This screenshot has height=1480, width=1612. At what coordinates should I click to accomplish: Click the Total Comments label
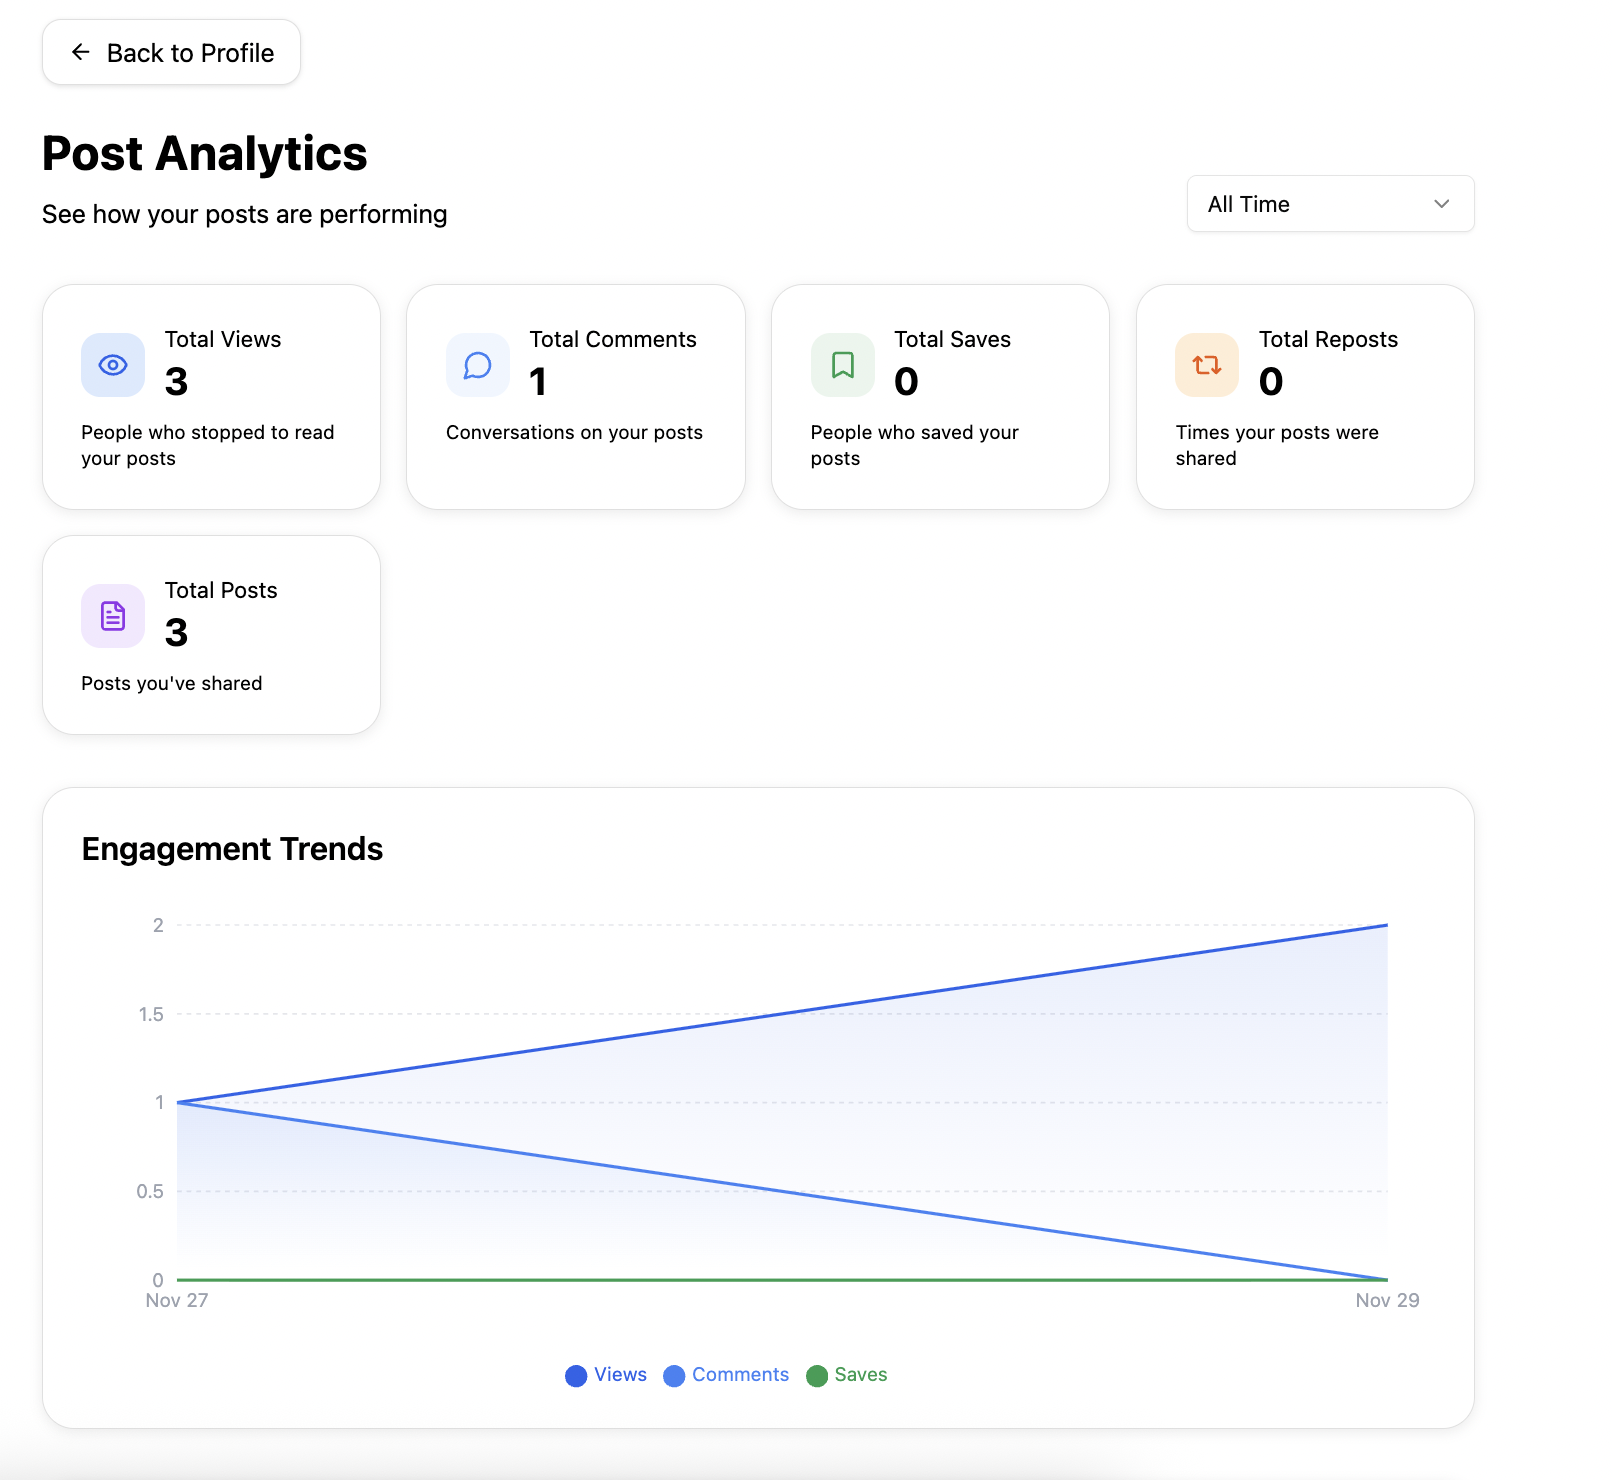613,340
